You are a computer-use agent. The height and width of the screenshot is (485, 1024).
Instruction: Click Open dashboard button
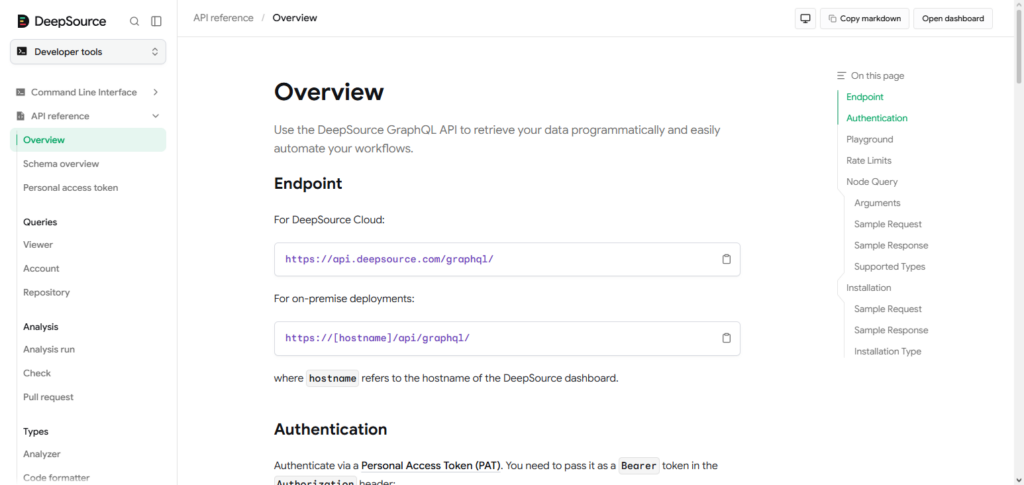953,18
